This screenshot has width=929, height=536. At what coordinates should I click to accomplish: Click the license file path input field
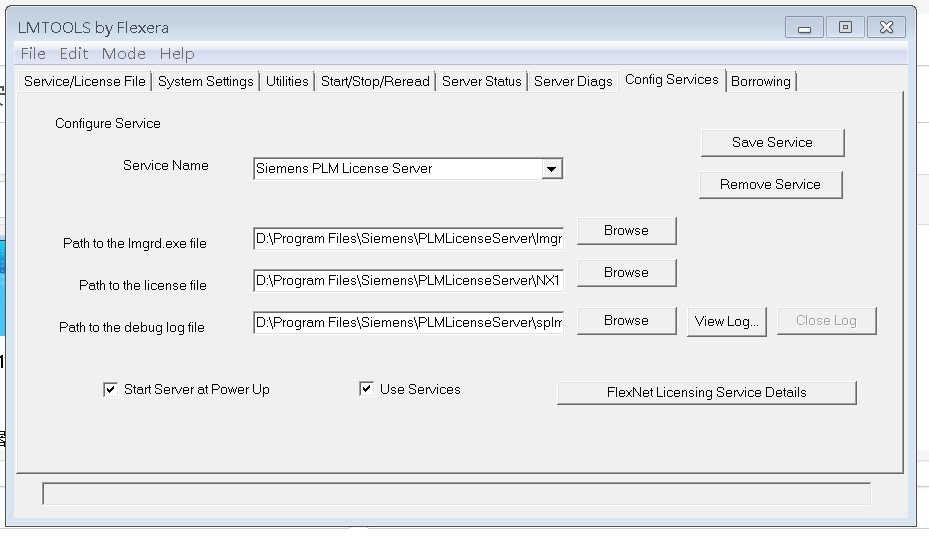tap(408, 281)
